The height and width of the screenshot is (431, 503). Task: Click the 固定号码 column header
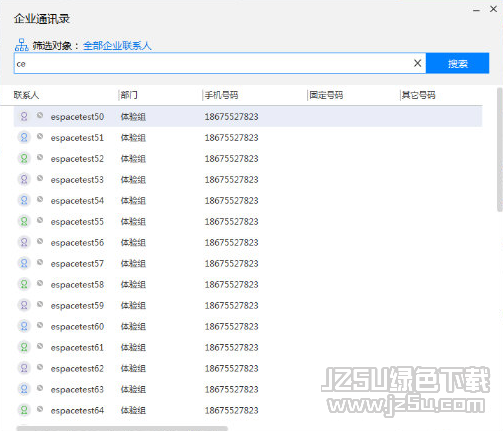point(326,95)
